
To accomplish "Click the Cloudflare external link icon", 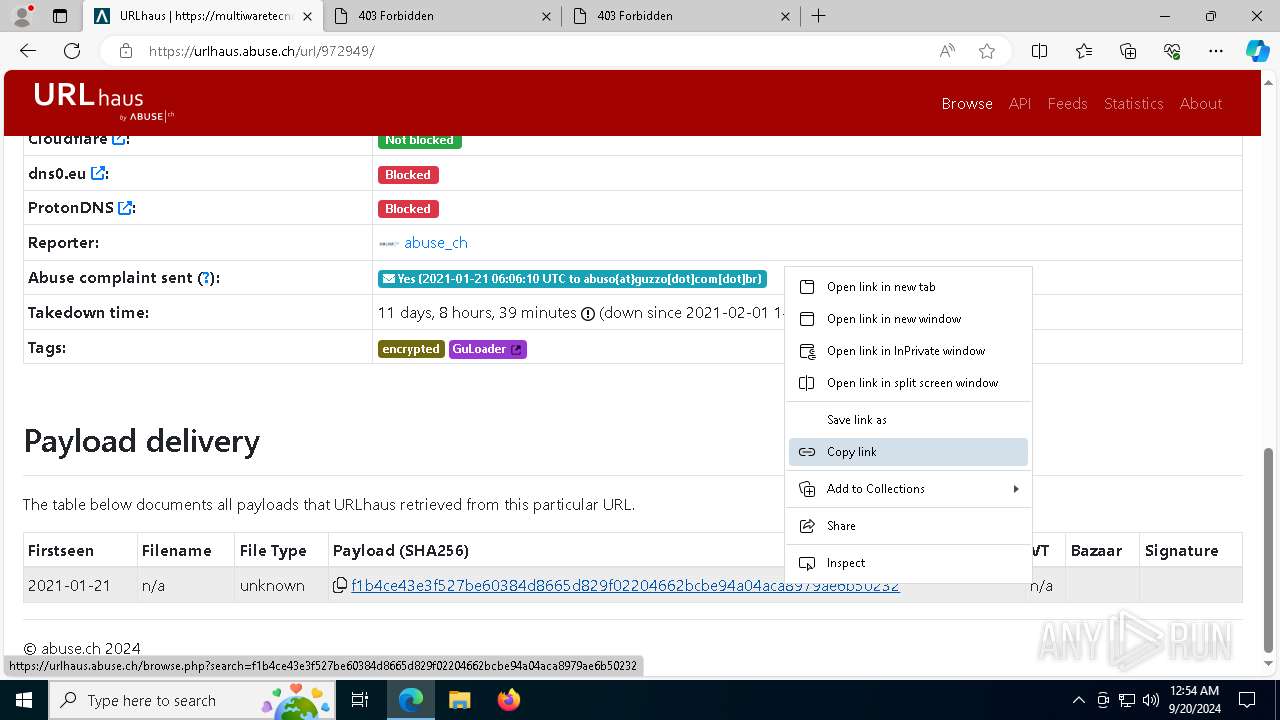I will tap(119, 139).
